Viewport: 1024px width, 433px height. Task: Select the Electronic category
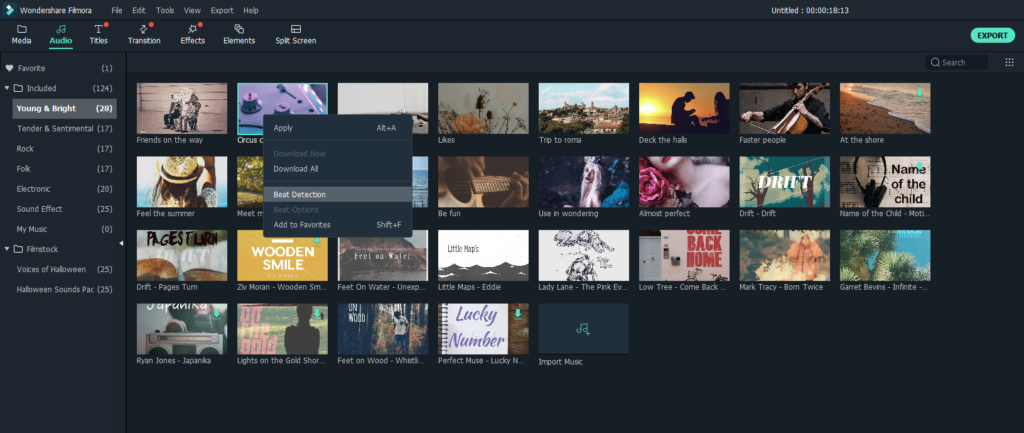34,189
